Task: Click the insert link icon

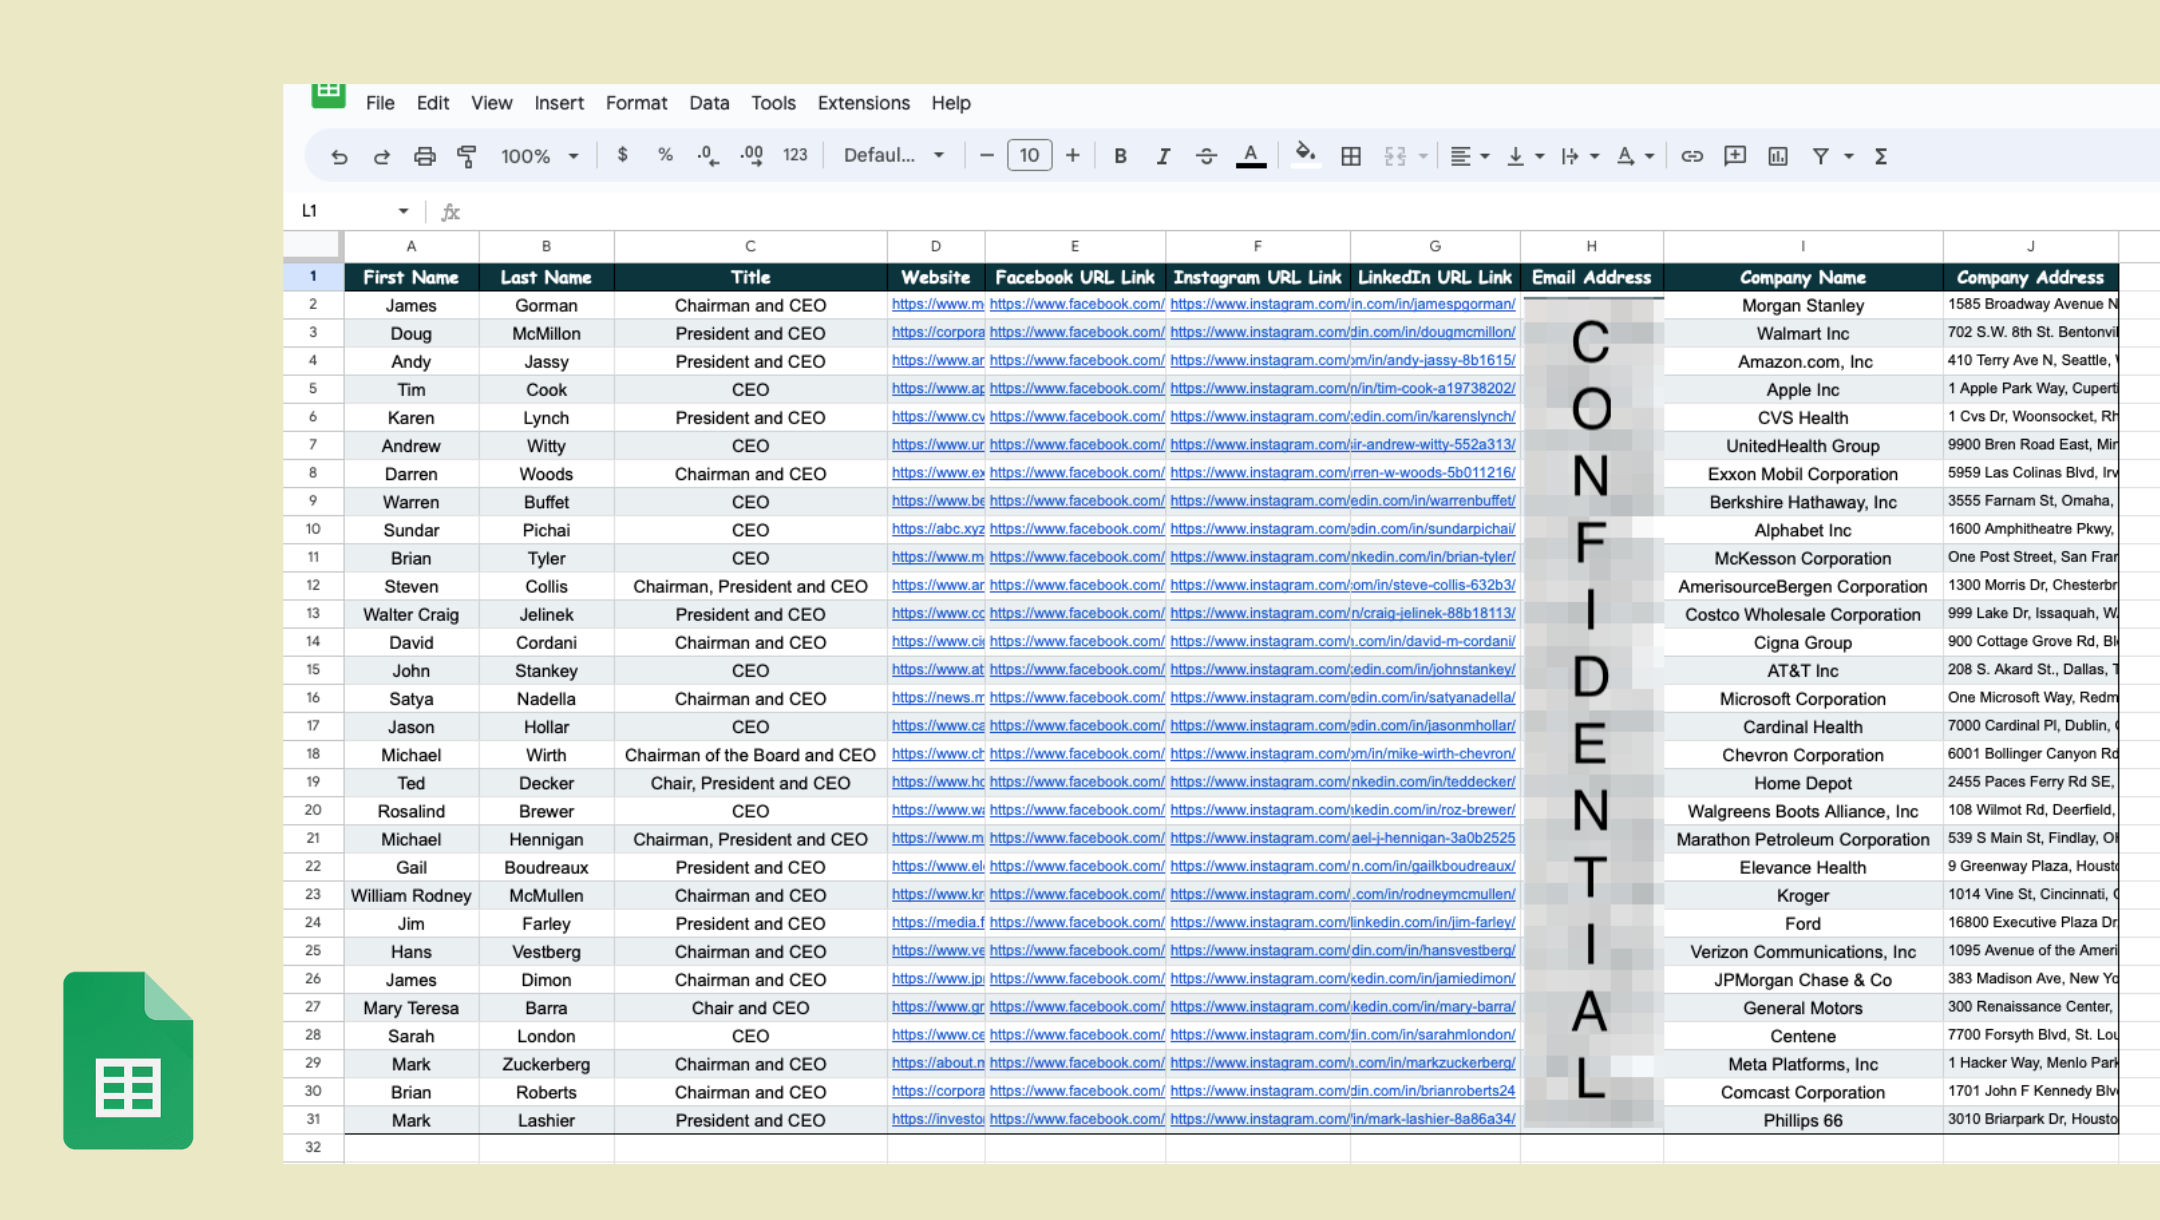Action: [x=1691, y=156]
